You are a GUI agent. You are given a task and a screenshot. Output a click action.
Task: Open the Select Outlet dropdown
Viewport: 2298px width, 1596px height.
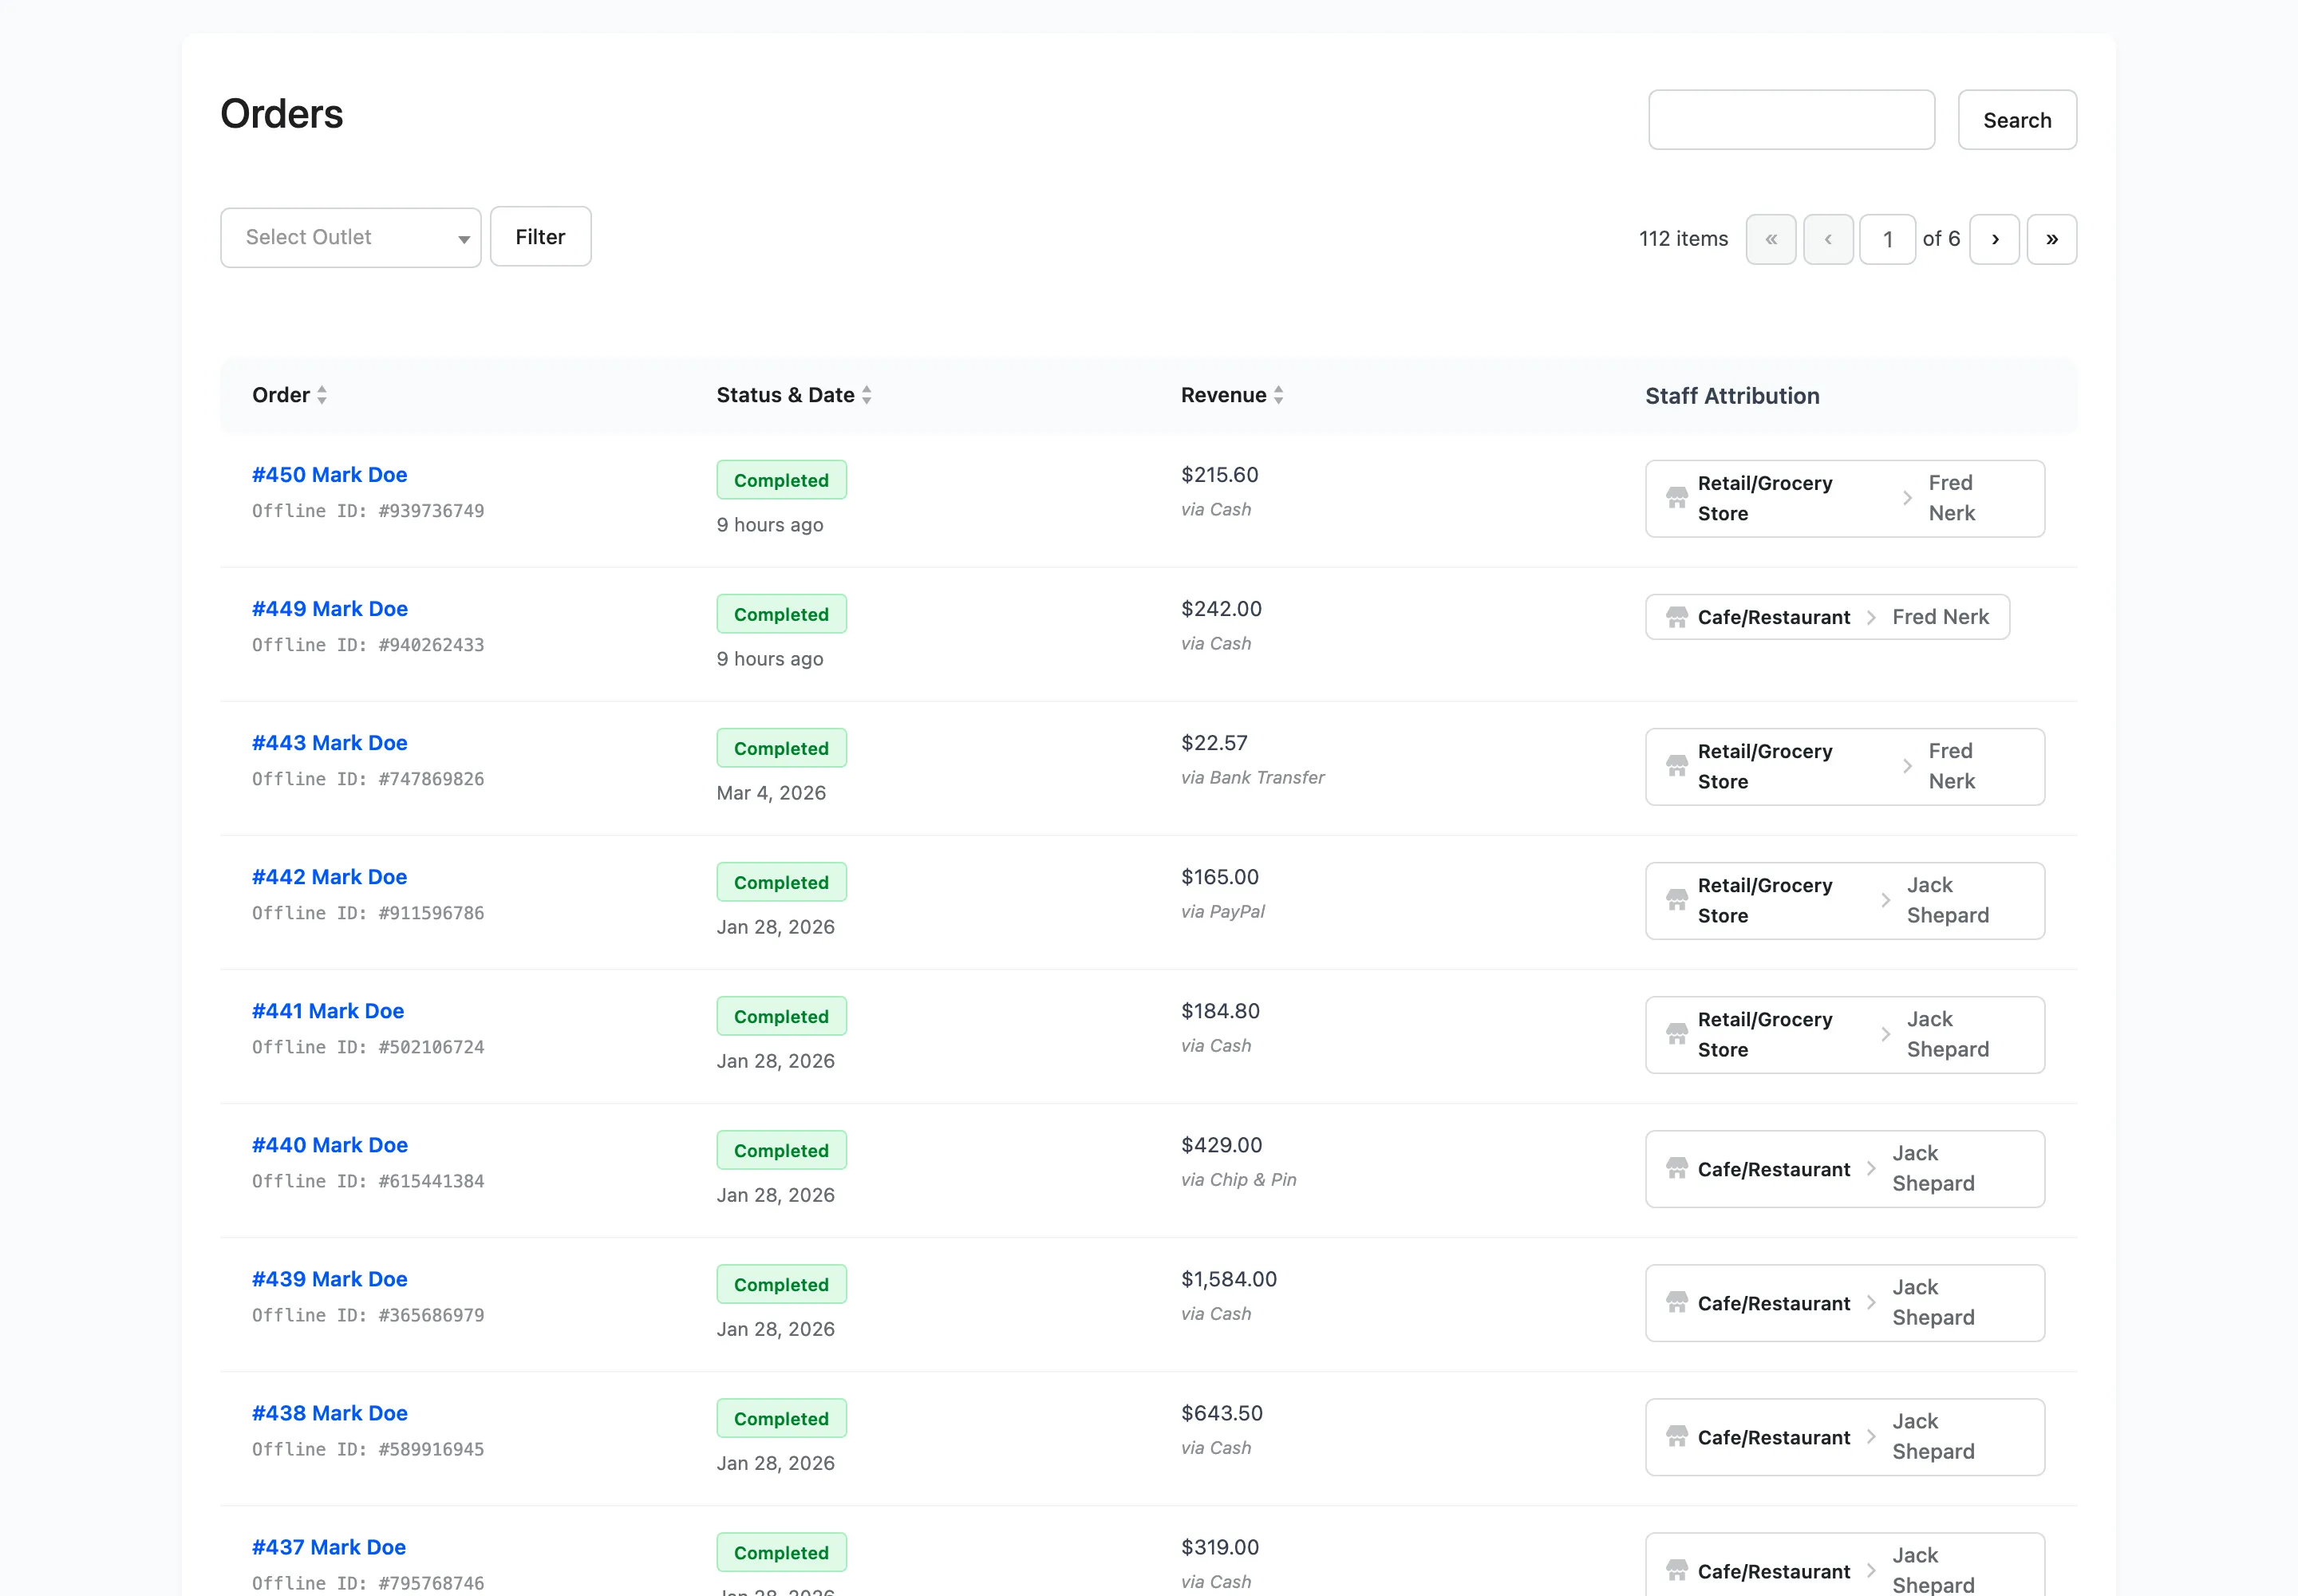[350, 237]
